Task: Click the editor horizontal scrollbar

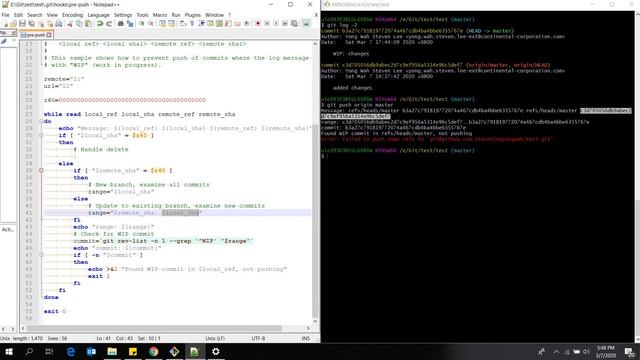Action: 154,328
